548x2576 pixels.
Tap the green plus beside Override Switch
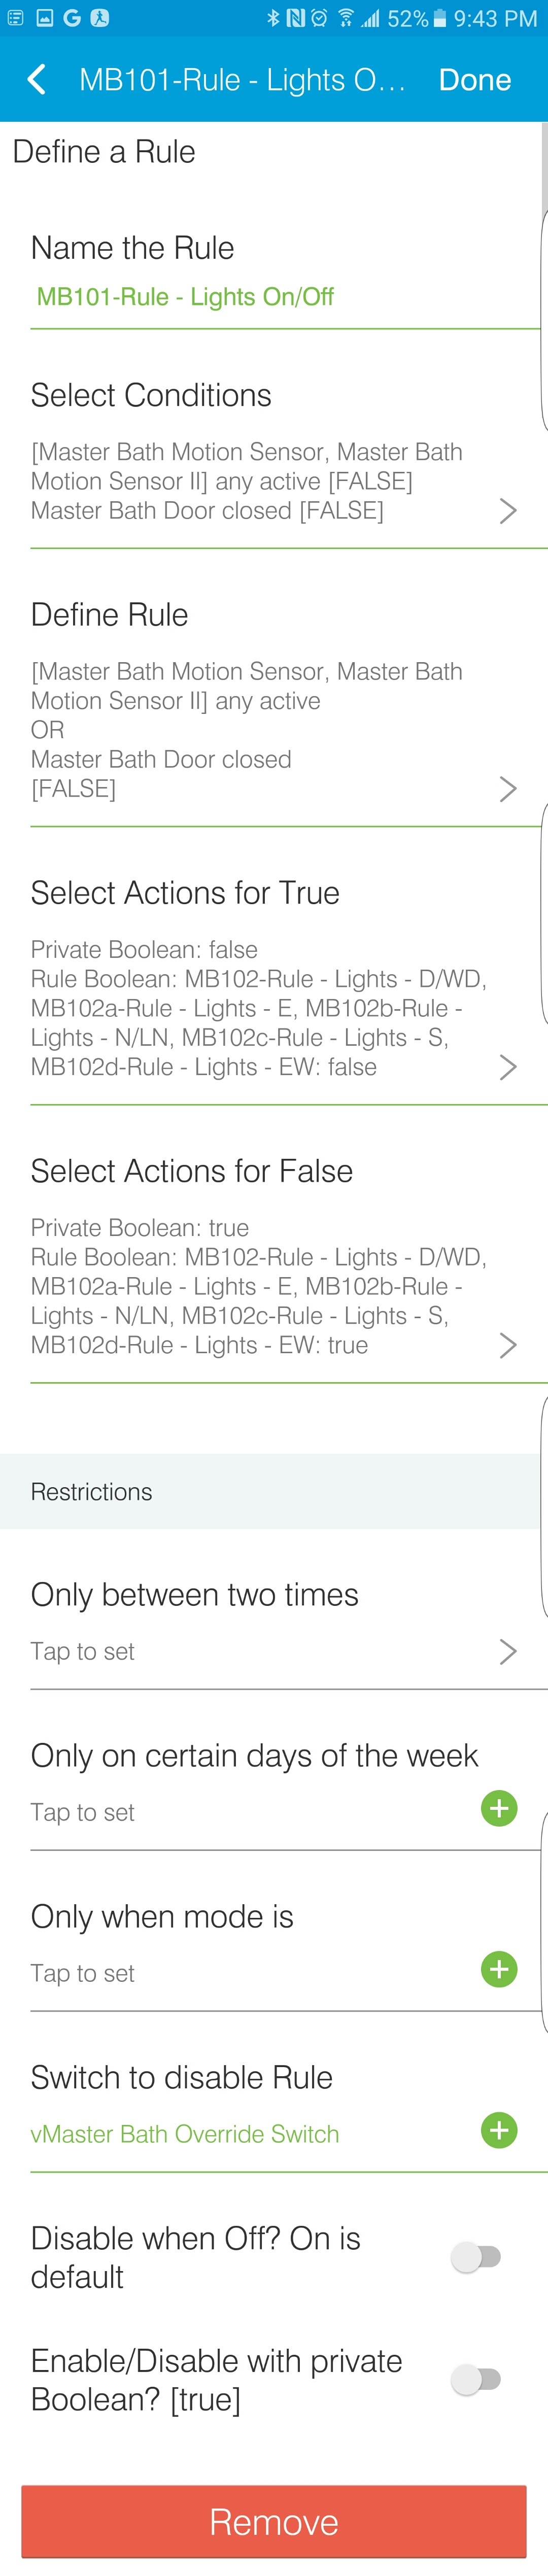tap(499, 2130)
